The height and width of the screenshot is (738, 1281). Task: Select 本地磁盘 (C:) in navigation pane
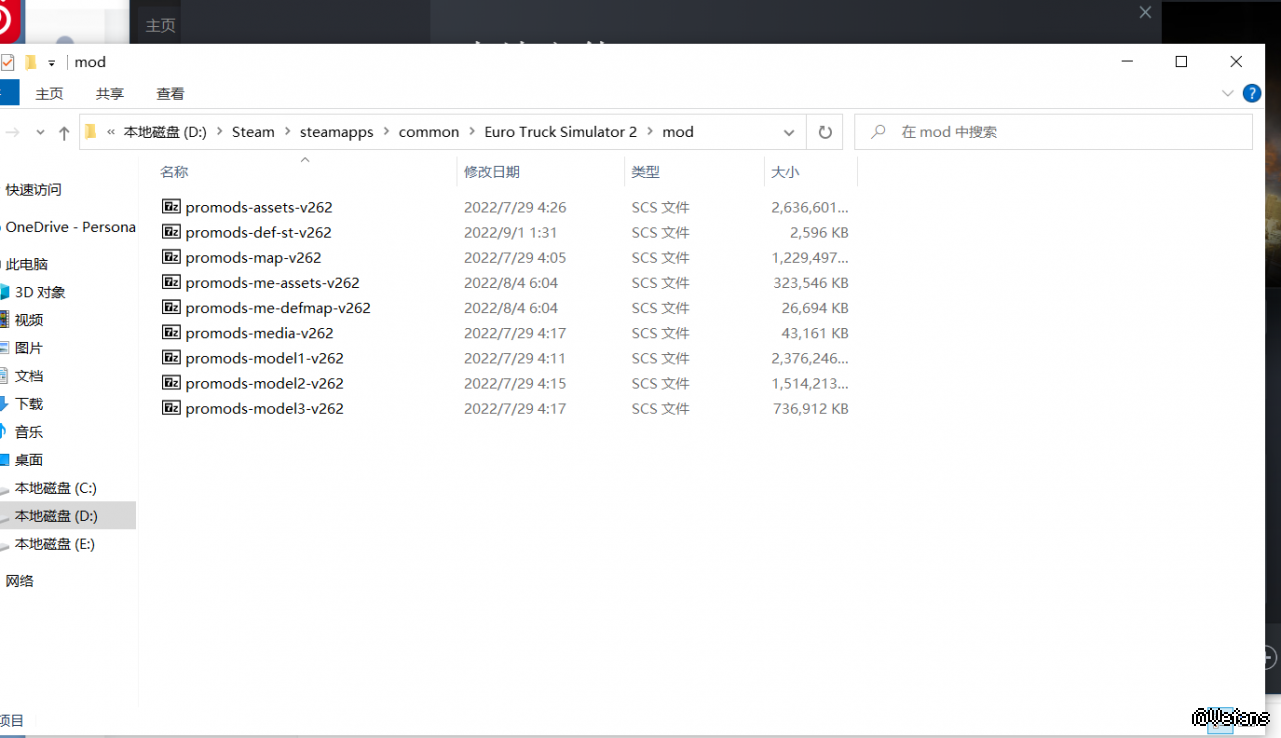(55, 488)
